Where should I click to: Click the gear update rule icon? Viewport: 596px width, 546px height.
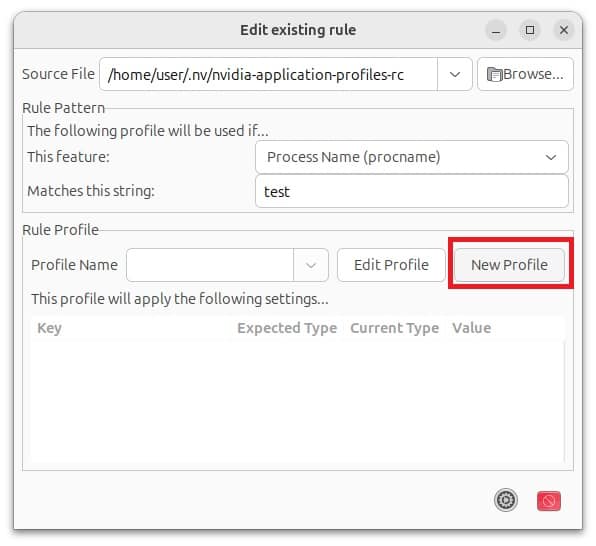(x=506, y=500)
